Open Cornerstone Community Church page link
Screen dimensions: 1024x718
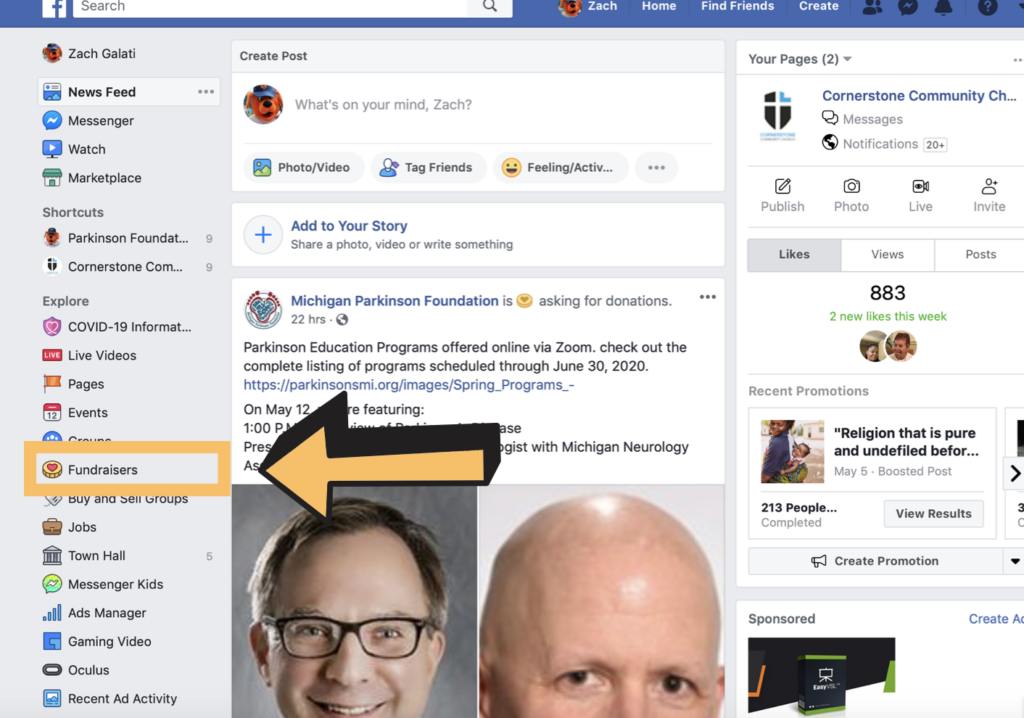tap(919, 95)
